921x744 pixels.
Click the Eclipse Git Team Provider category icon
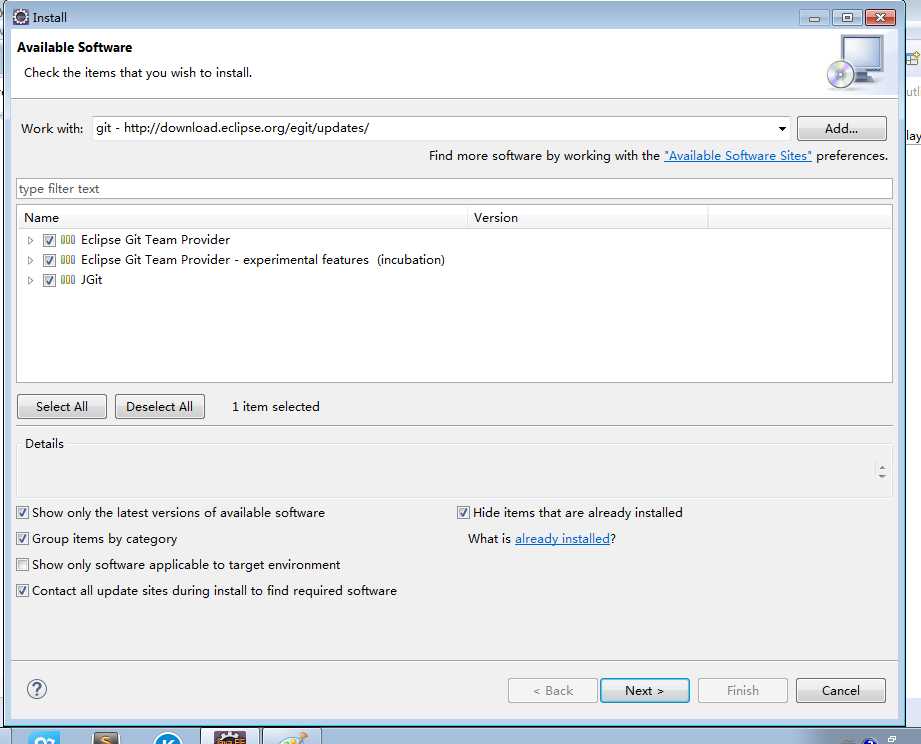(68, 240)
